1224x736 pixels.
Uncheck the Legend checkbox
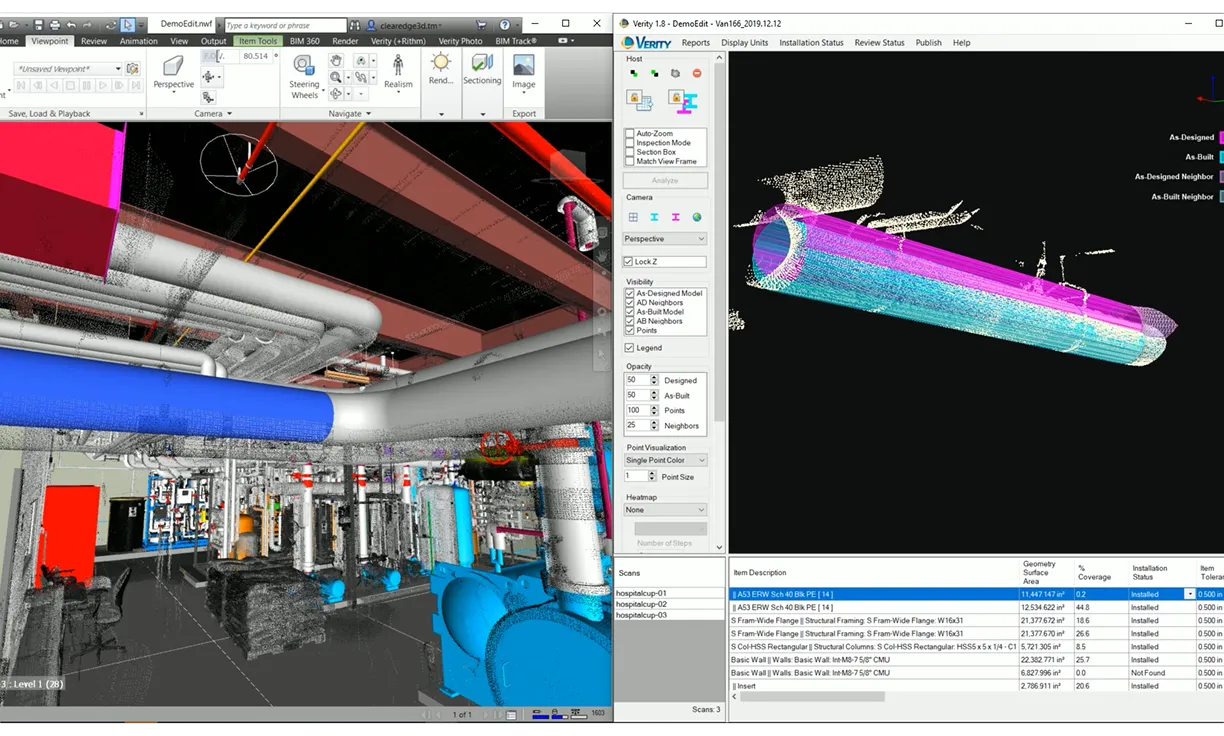[629, 348]
